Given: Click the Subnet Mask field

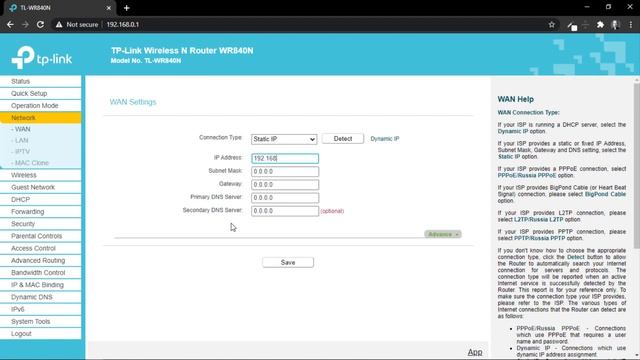Looking at the screenshot, I should click(285, 171).
